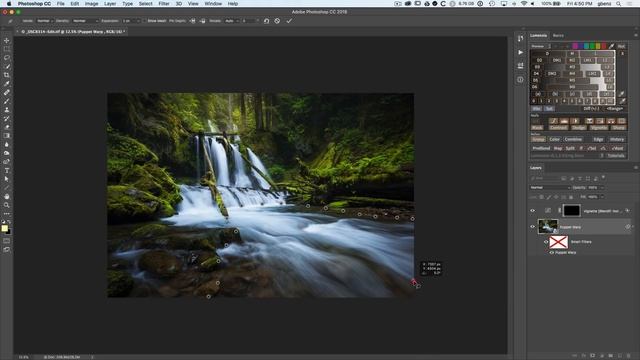Select the Path Selection tool
This screenshot has width=640, height=360.
coord(7,179)
